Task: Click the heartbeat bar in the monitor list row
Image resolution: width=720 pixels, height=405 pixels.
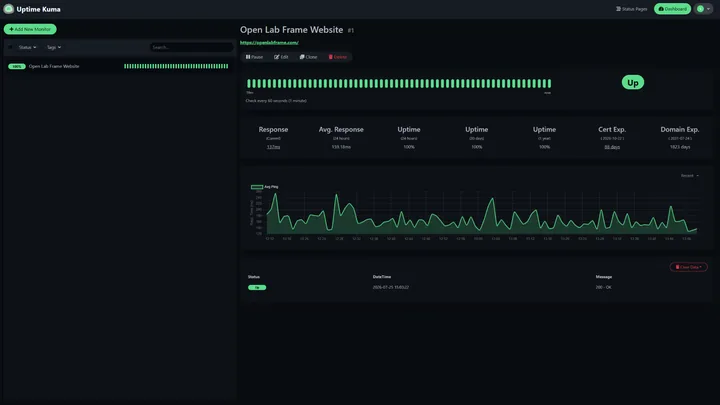Action: tap(176, 66)
